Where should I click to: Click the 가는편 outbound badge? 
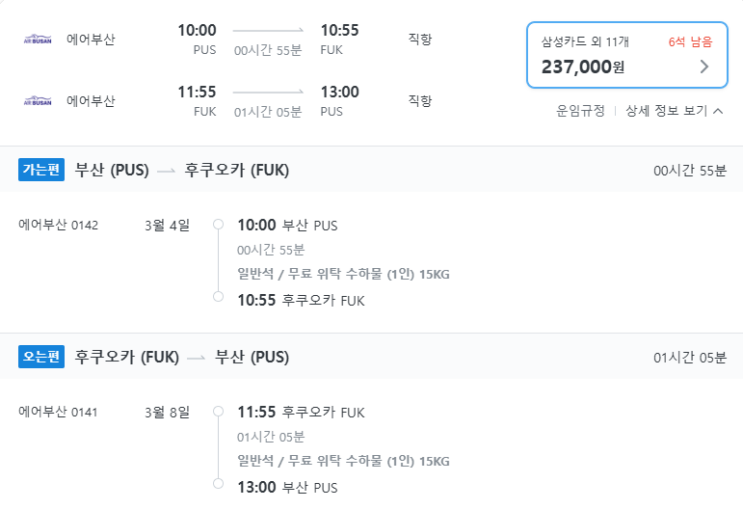pyautogui.click(x=41, y=170)
